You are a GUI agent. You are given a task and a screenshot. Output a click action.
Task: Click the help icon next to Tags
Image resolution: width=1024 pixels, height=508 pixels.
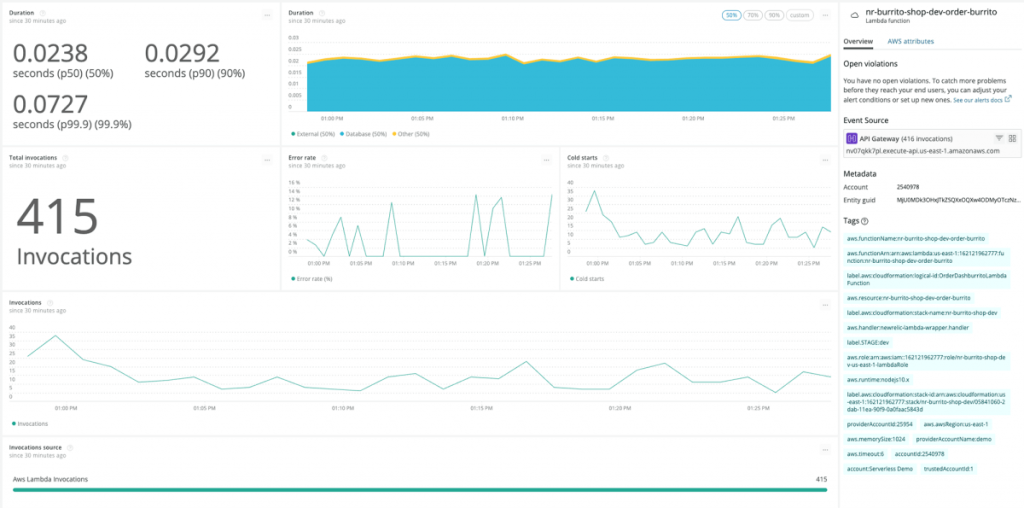click(864, 221)
